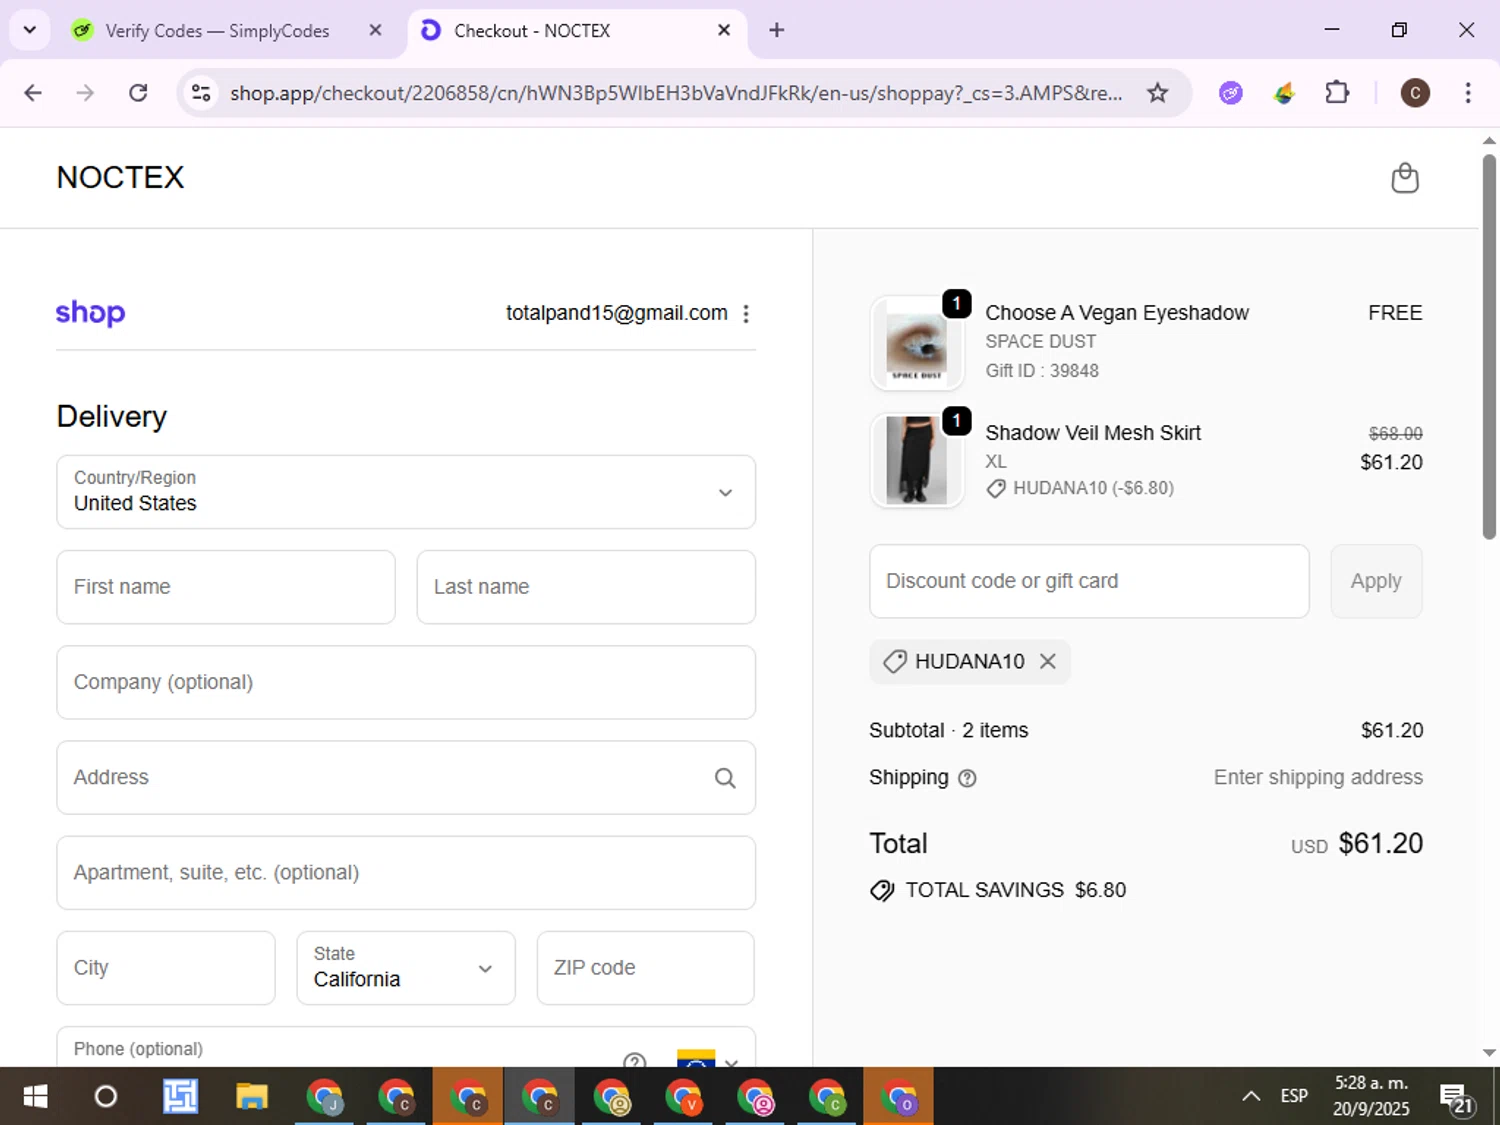
Task: Click the Shadow Veil Mesh Skirt title
Action: click(x=1093, y=433)
